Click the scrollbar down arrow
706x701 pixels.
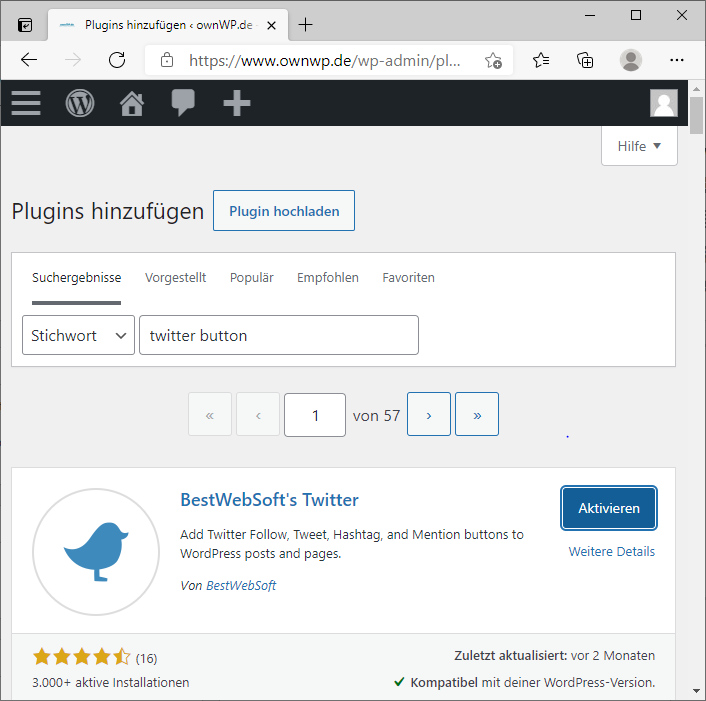point(697,691)
